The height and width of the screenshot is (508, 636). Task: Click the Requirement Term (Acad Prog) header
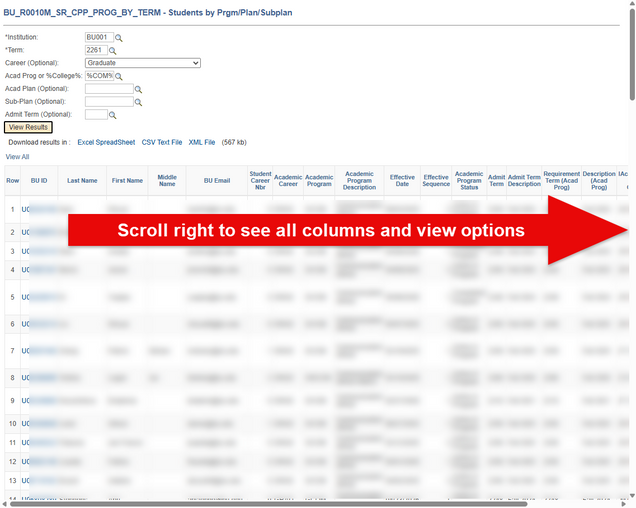pyautogui.click(x=562, y=181)
